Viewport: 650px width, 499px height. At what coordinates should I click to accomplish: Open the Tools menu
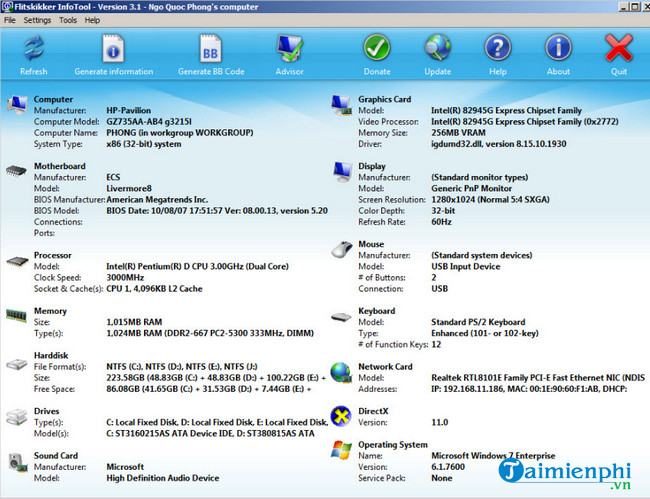(68, 20)
